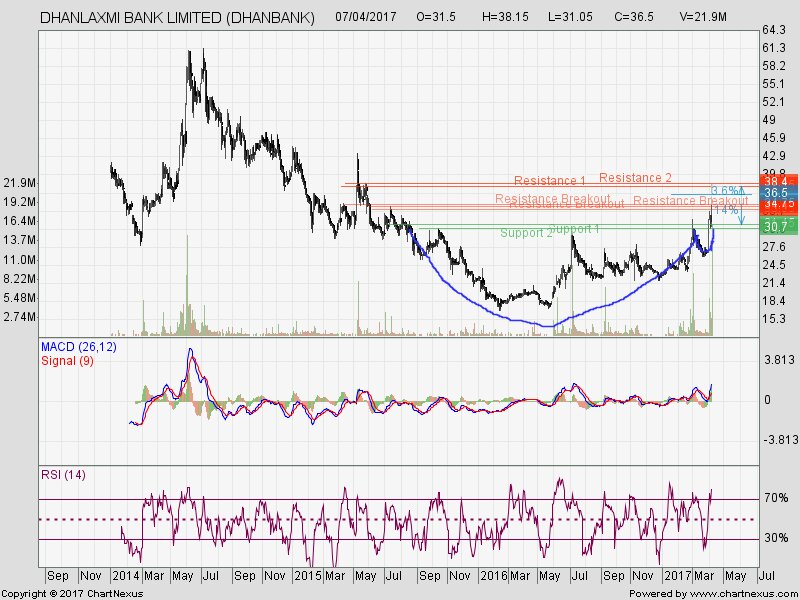Select the high value H=38.15
The width and height of the screenshot is (800, 600).
(x=505, y=17)
